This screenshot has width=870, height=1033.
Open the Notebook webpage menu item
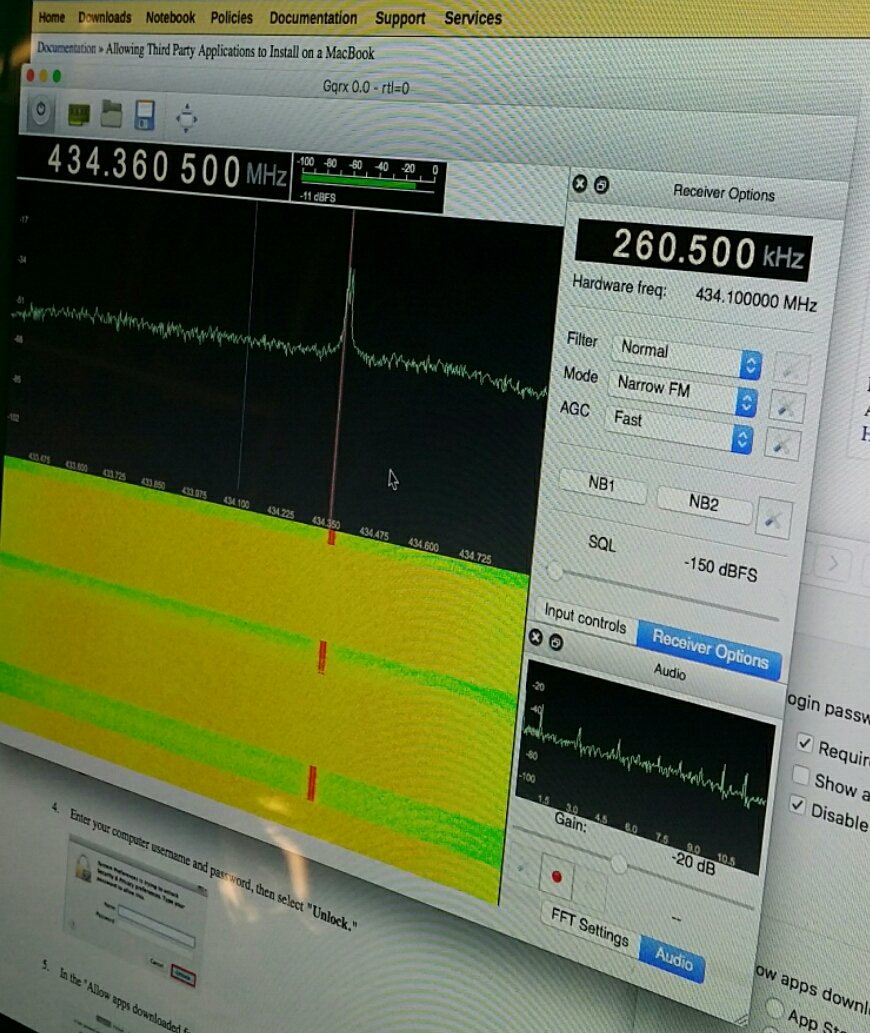tap(170, 17)
